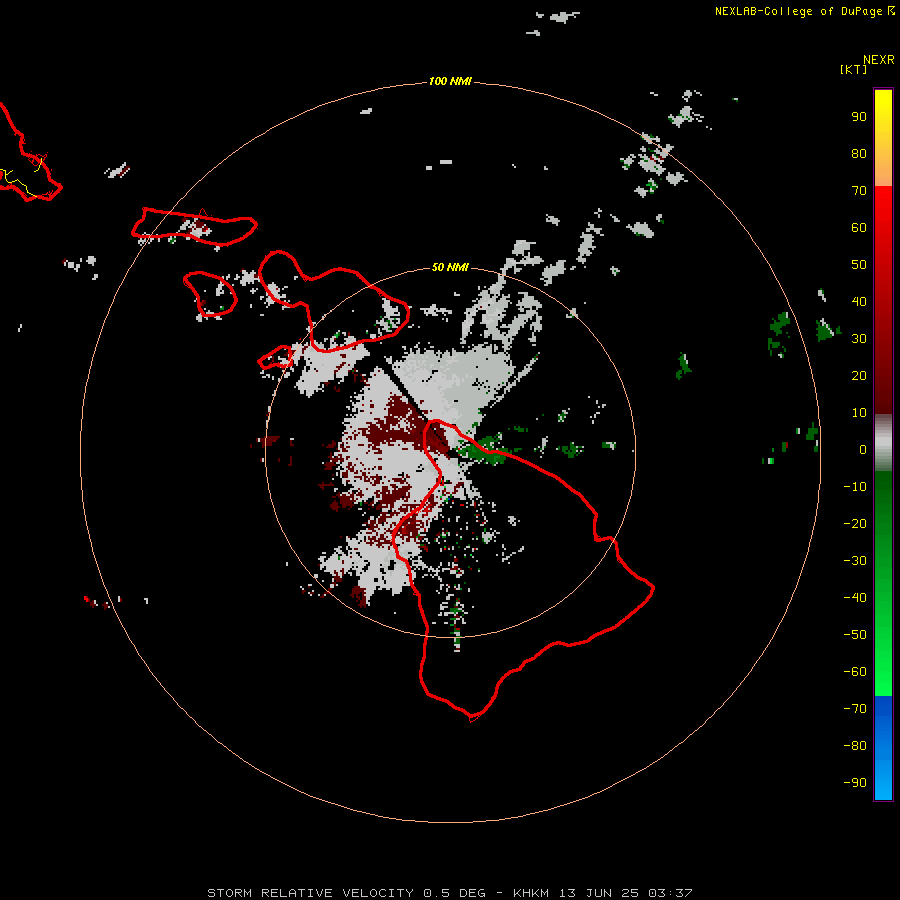This screenshot has width=900, height=900.
Task: Click the -50 value on the velocity scale
Action: (x=855, y=635)
